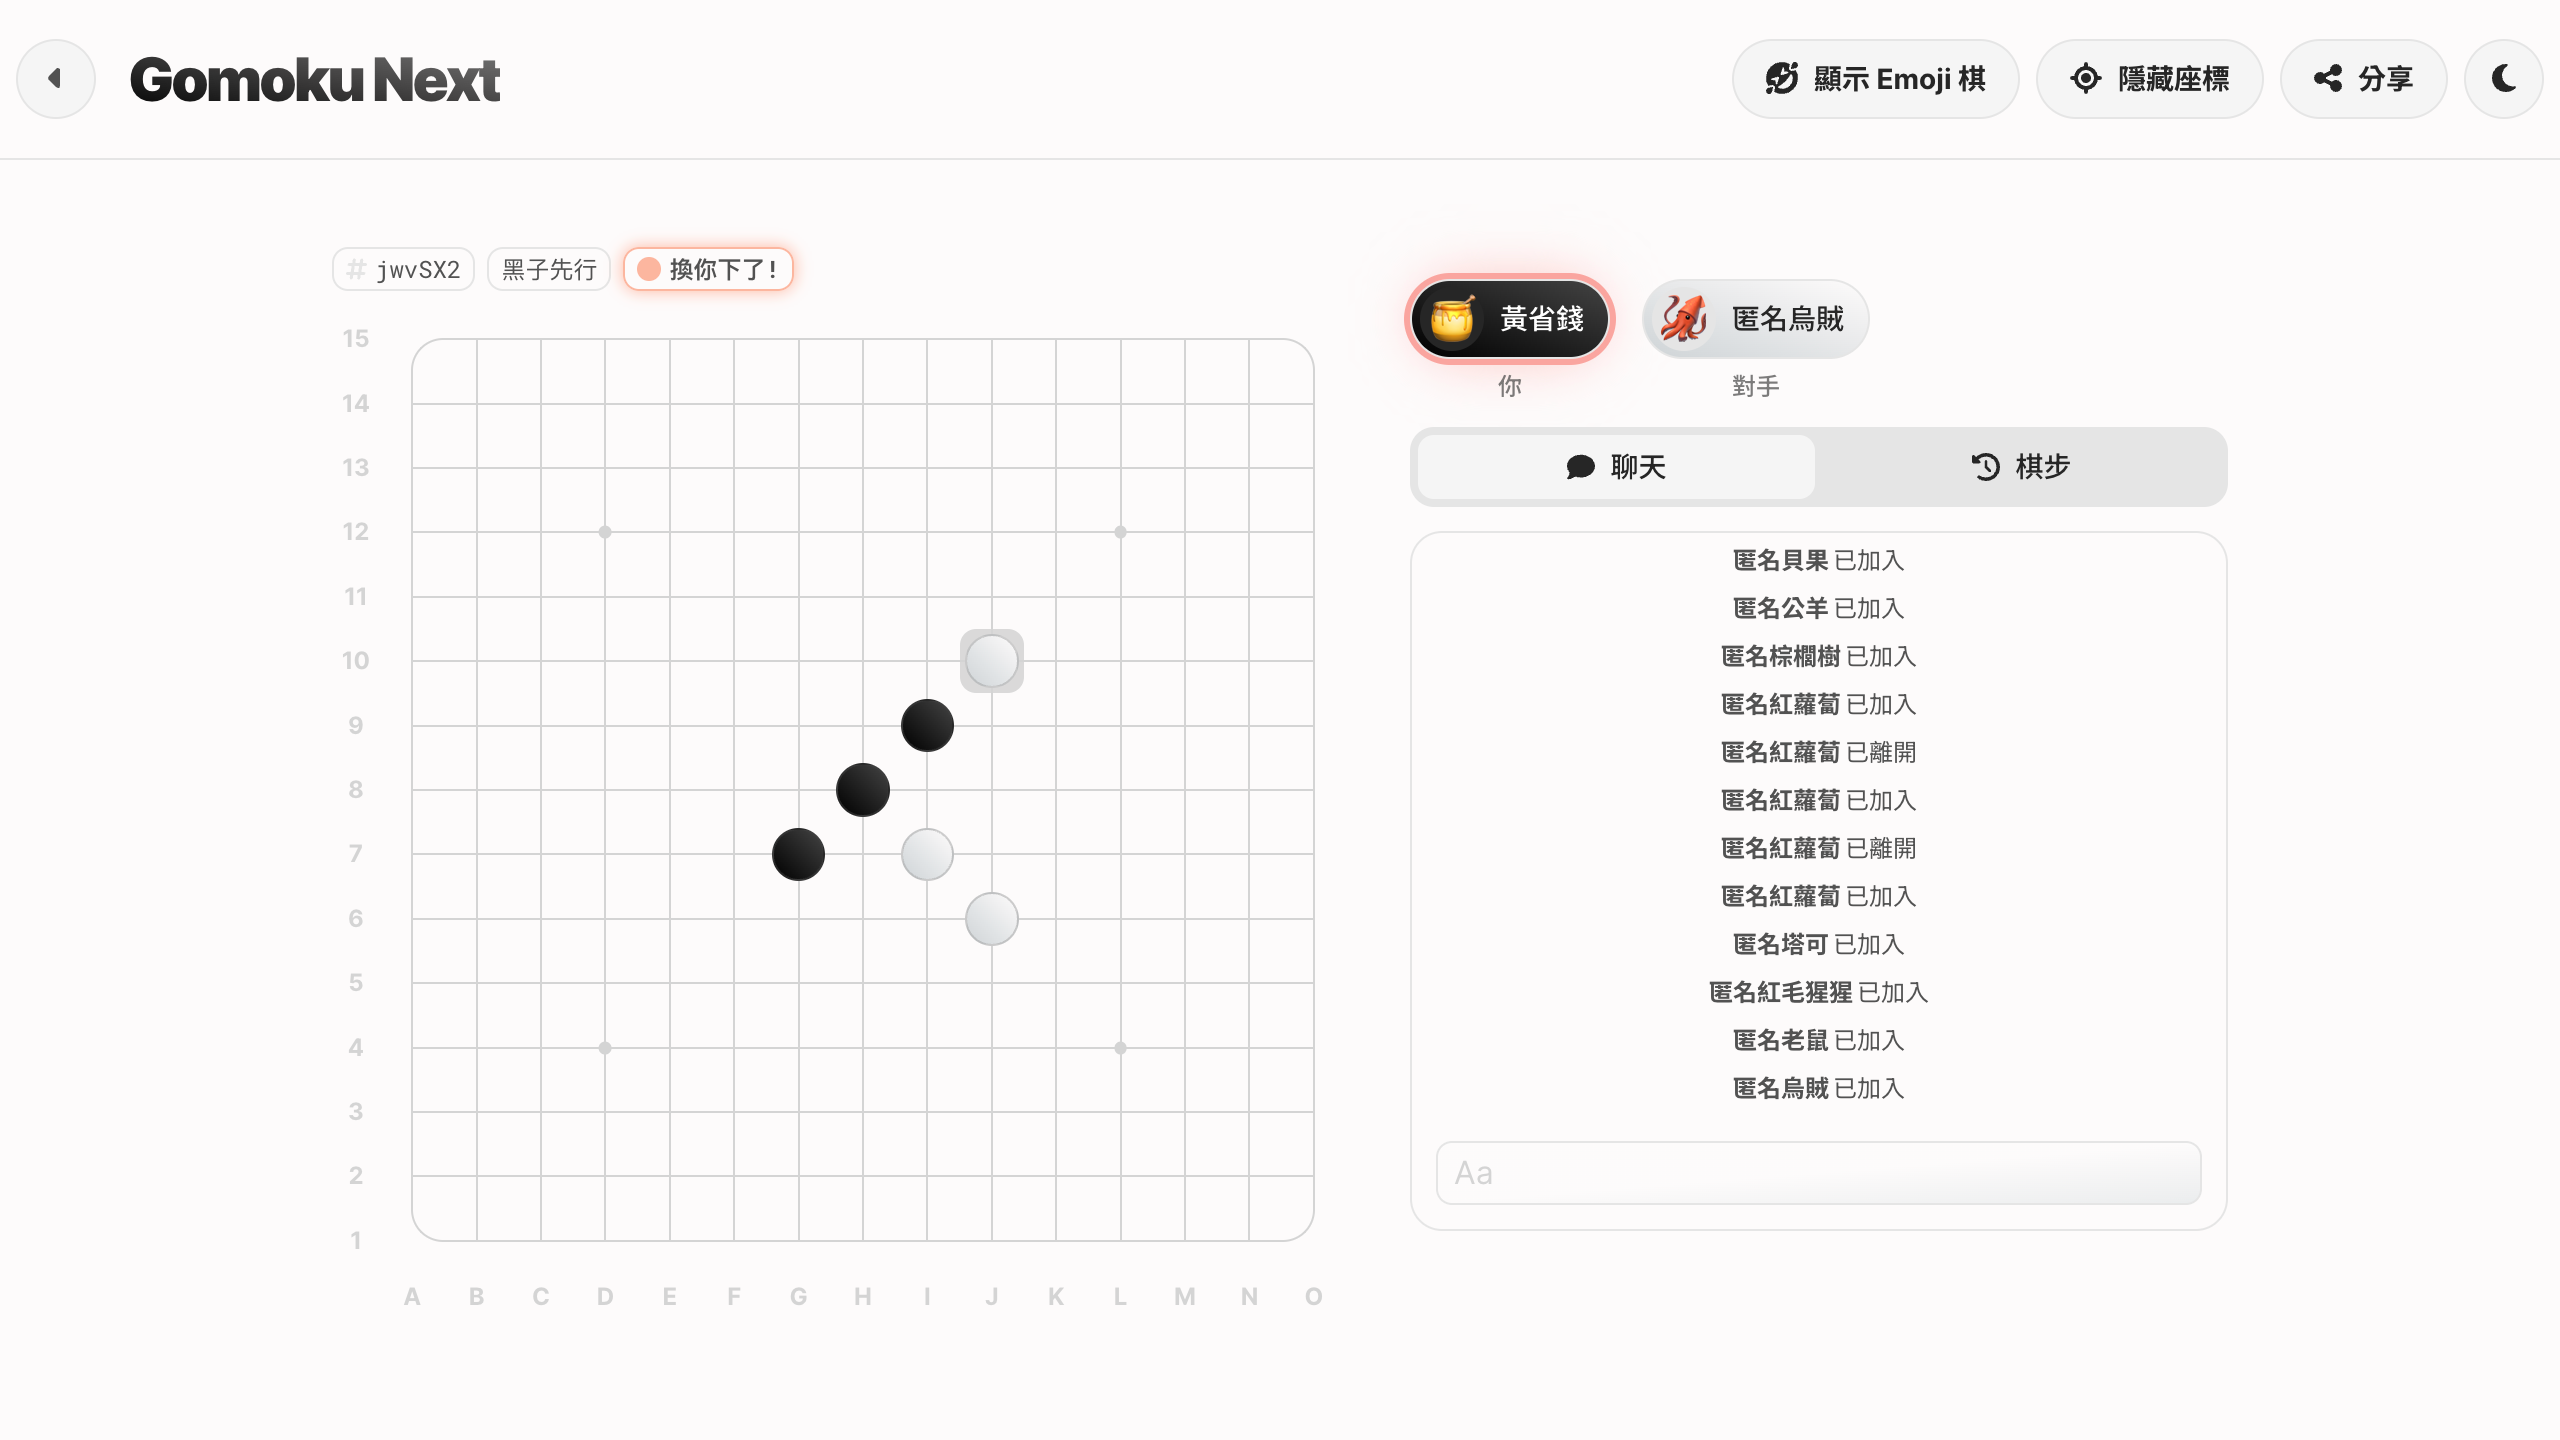Click the chat bubble icon on 聊天 tab
Screen dimensions: 2560x1440
[1580, 467]
